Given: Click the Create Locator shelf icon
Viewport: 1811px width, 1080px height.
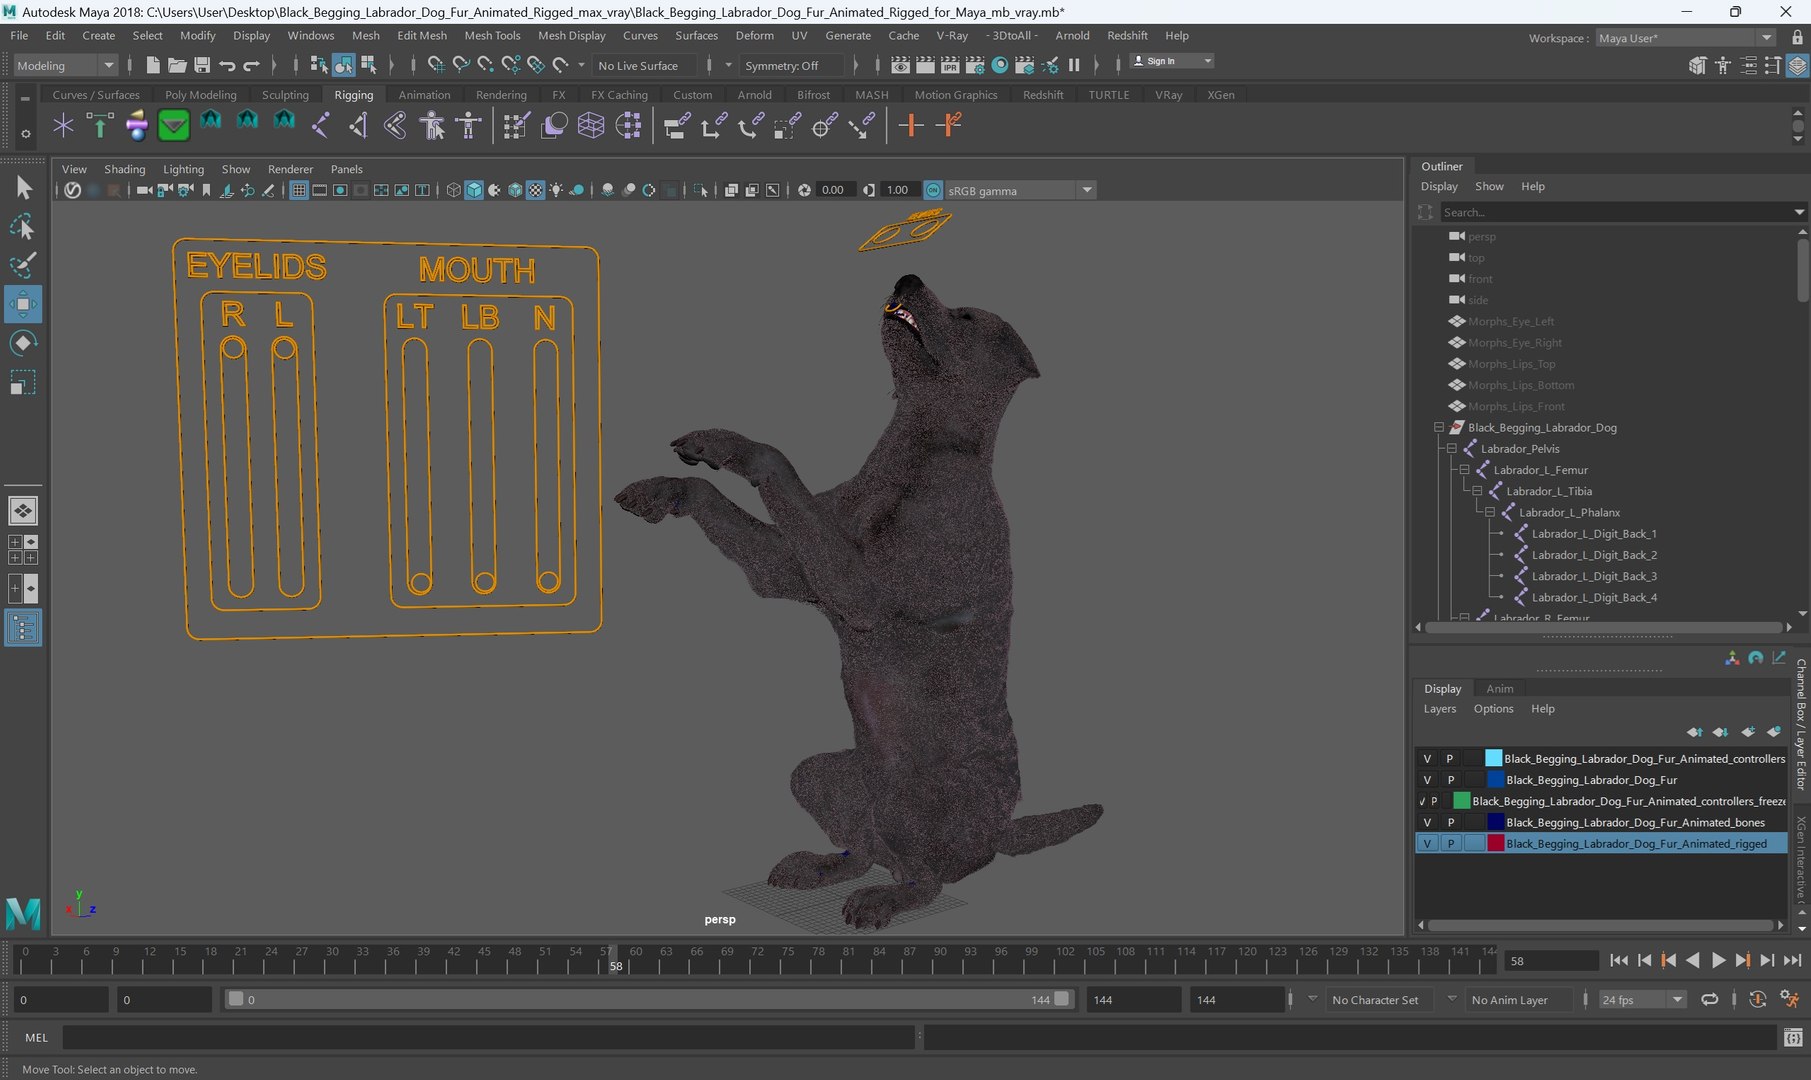Looking at the screenshot, I should pyautogui.click(x=63, y=125).
